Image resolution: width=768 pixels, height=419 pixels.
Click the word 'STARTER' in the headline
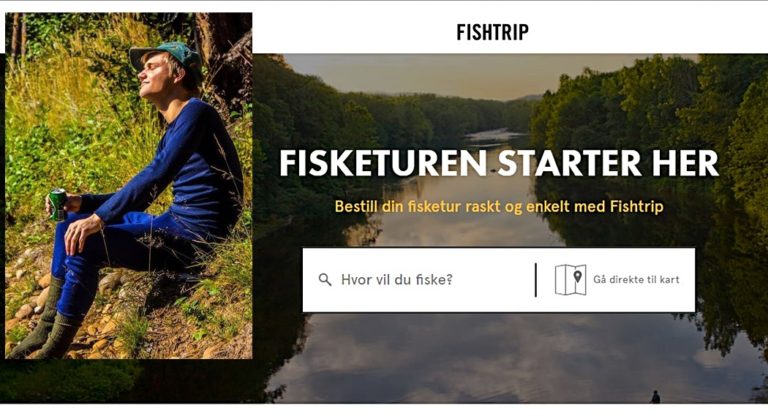tap(570, 163)
